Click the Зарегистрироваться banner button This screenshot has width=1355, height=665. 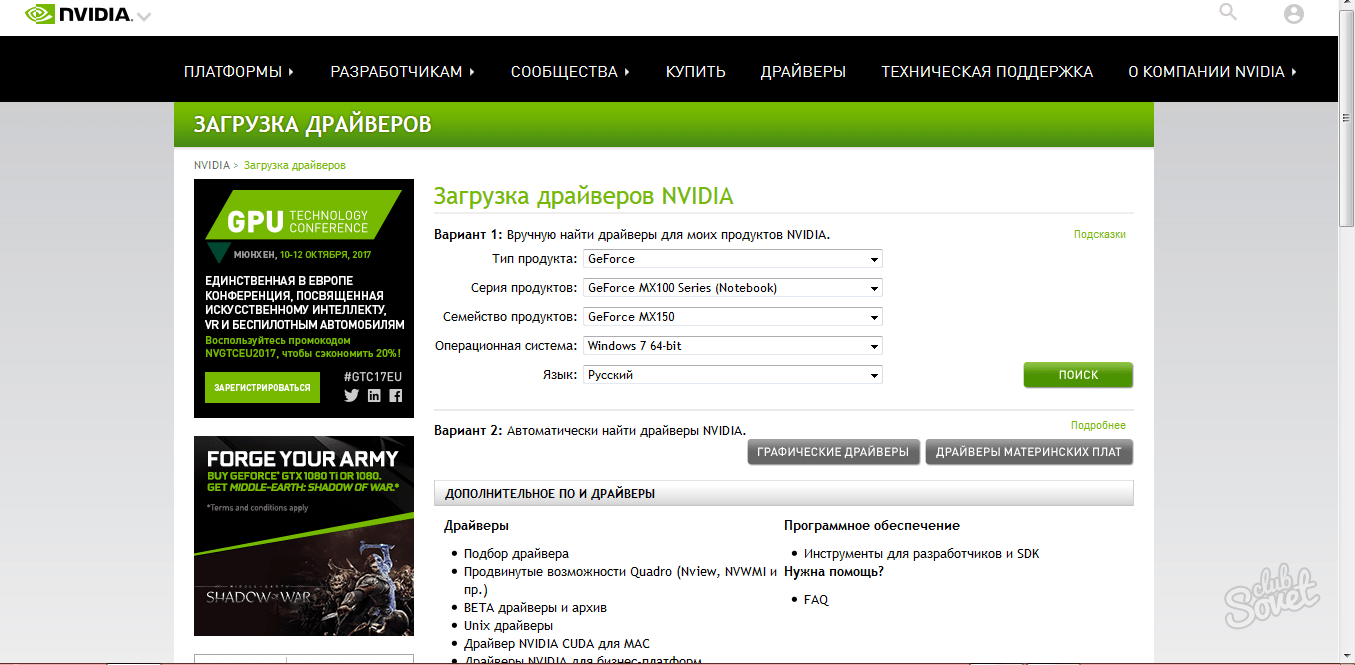click(262, 387)
